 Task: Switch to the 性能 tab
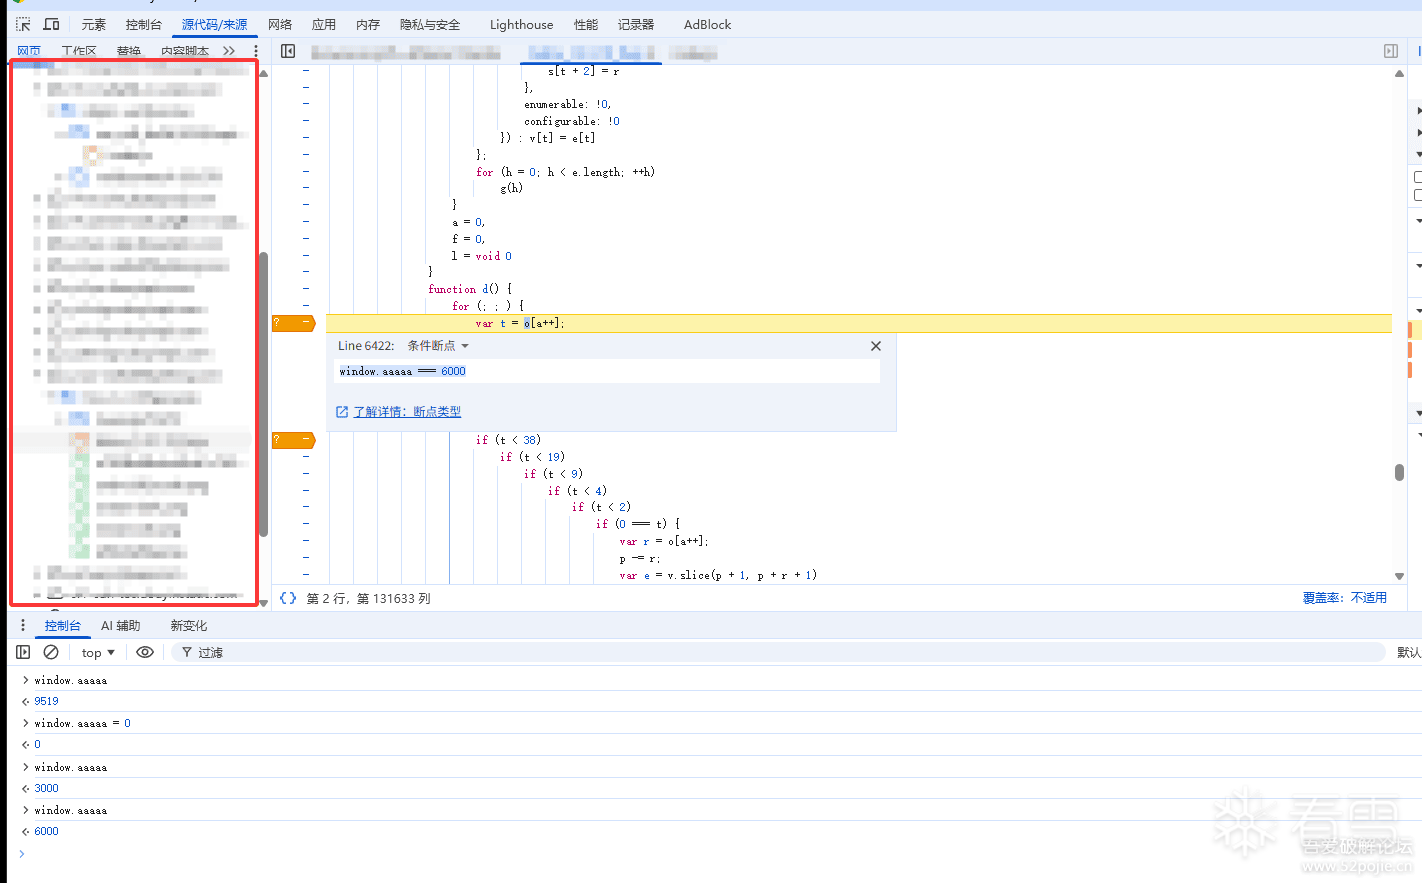click(x=586, y=25)
